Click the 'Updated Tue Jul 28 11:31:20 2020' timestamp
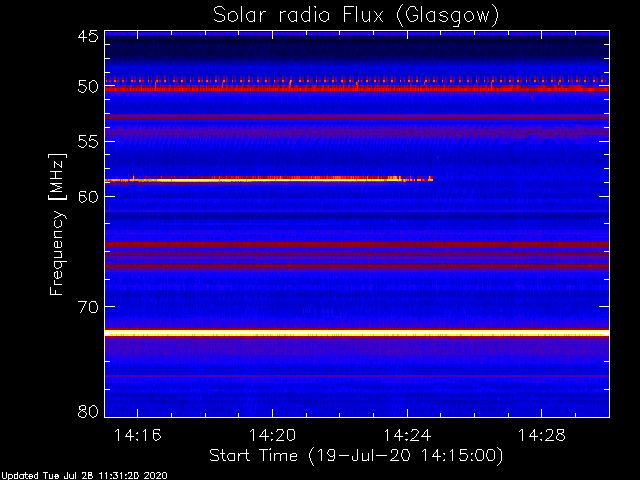Screen dimensions: 640x480 [x=84, y=476]
